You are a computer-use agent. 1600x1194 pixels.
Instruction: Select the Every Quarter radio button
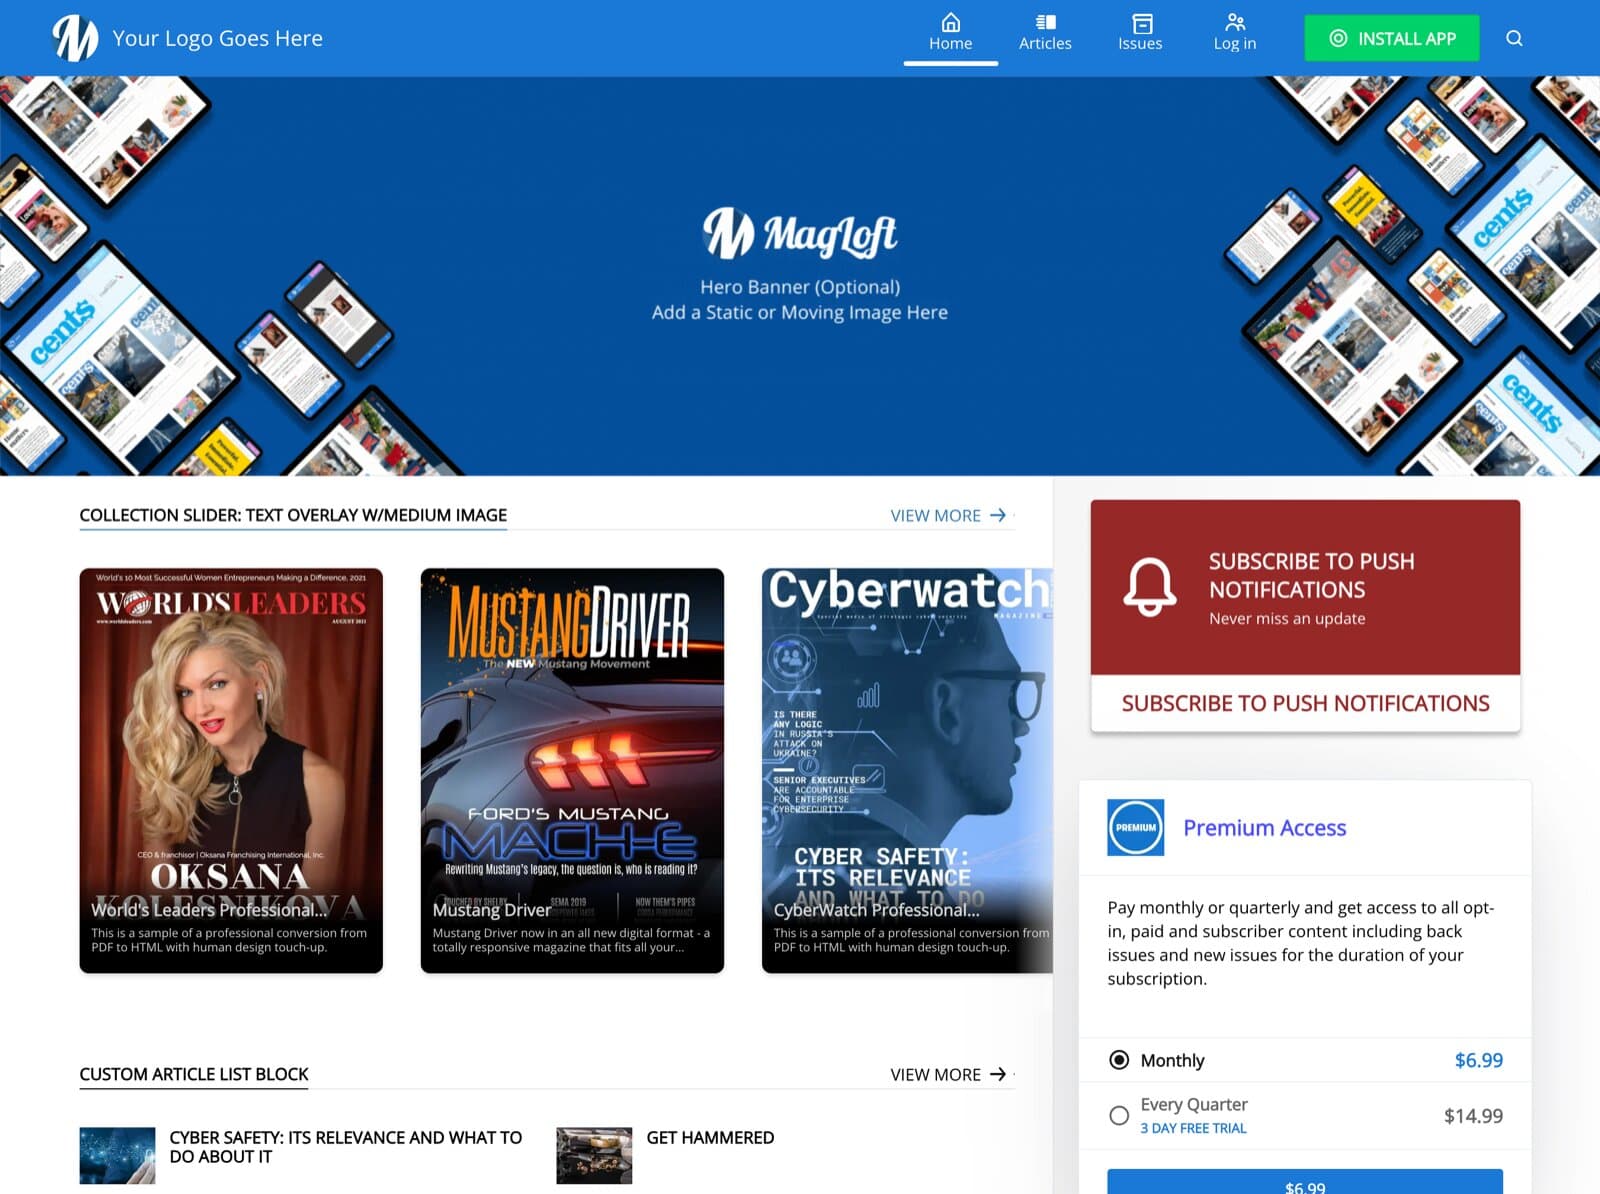(x=1119, y=1115)
